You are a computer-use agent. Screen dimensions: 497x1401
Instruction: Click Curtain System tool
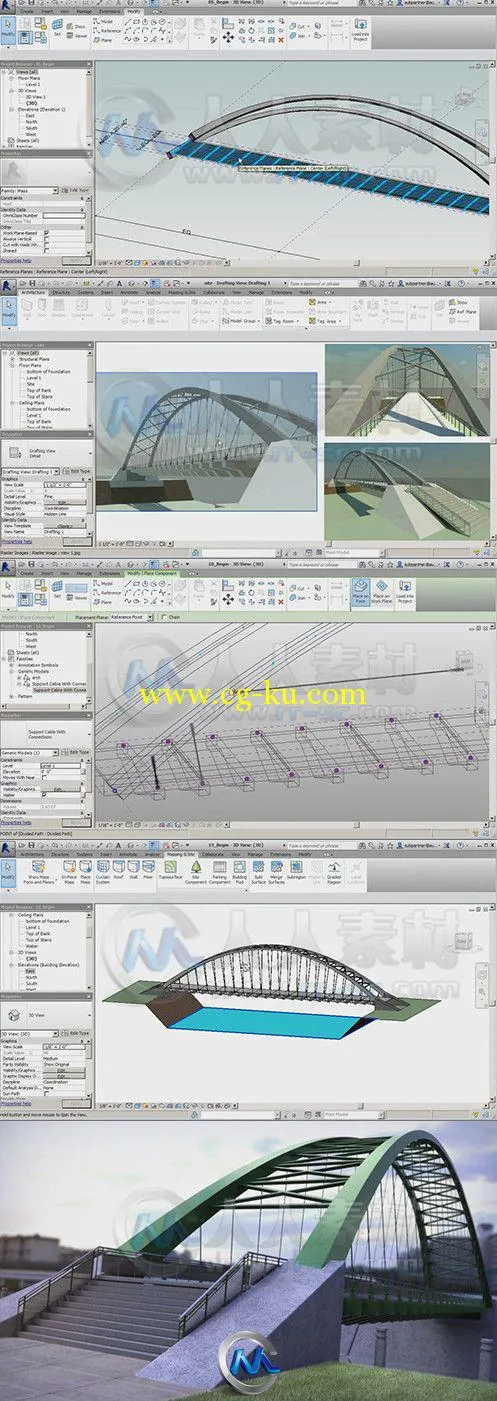coord(103,872)
